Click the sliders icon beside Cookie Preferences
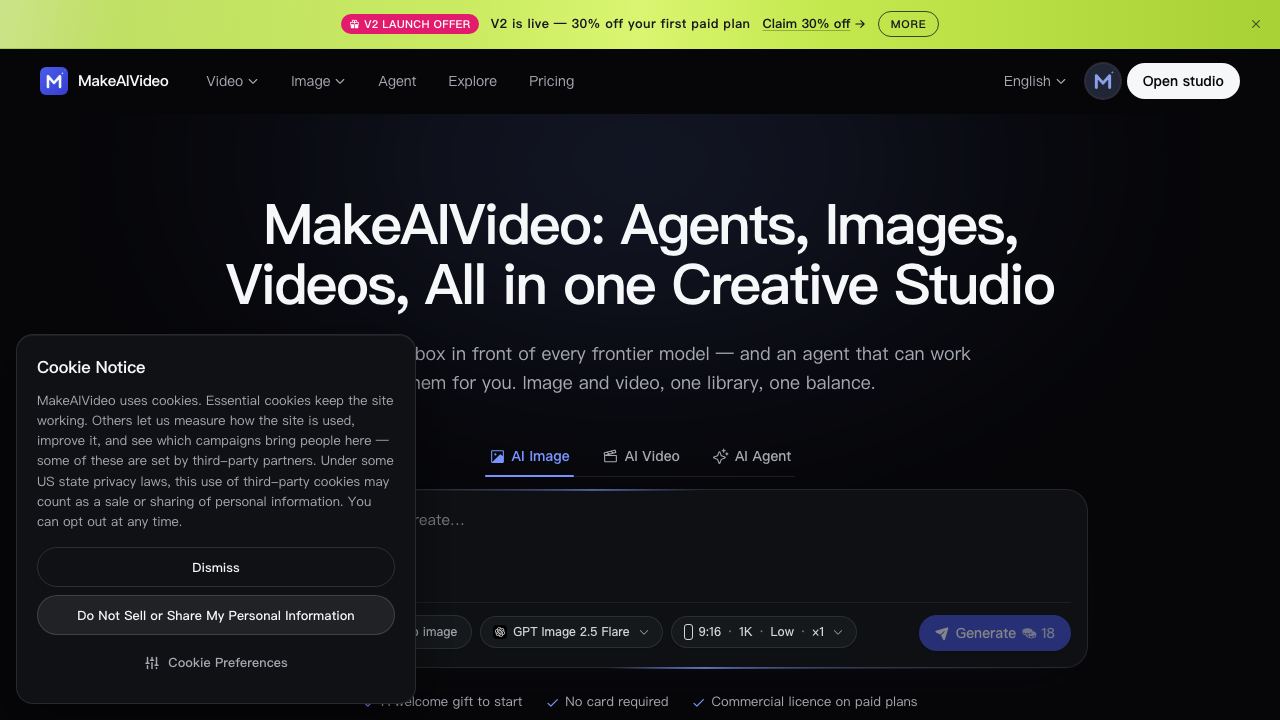The height and width of the screenshot is (720, 1280). [152, 663]
